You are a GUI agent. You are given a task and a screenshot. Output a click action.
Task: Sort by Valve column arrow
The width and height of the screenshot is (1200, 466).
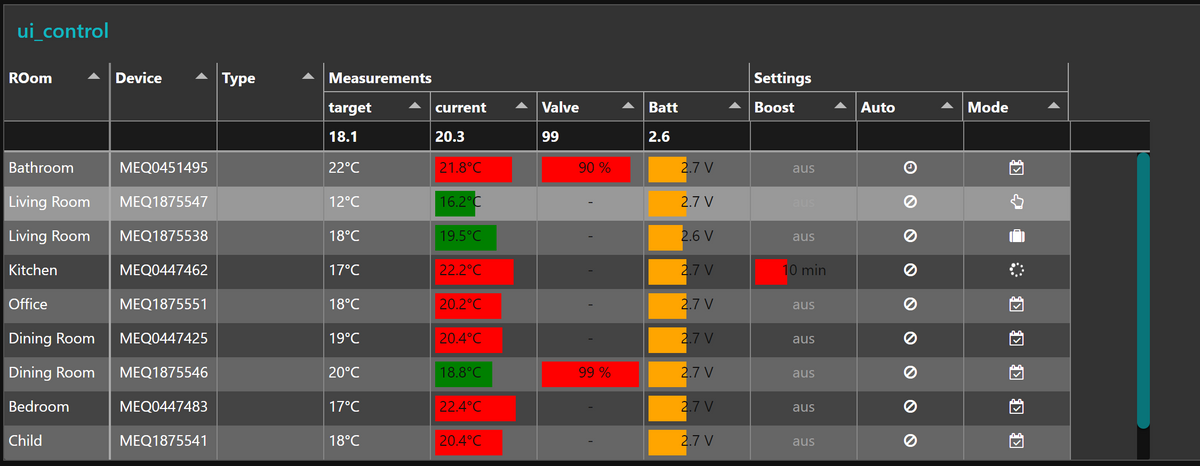coord(628,106)
